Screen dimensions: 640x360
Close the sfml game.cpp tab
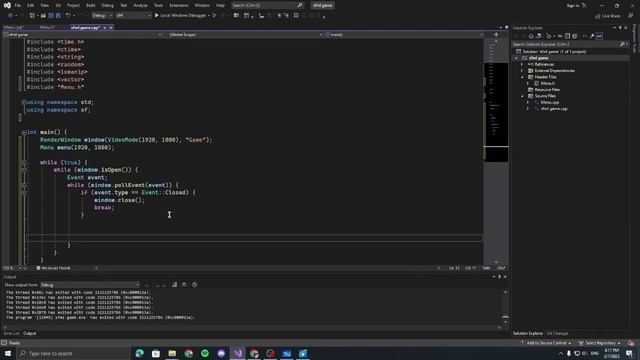point(111,27)
